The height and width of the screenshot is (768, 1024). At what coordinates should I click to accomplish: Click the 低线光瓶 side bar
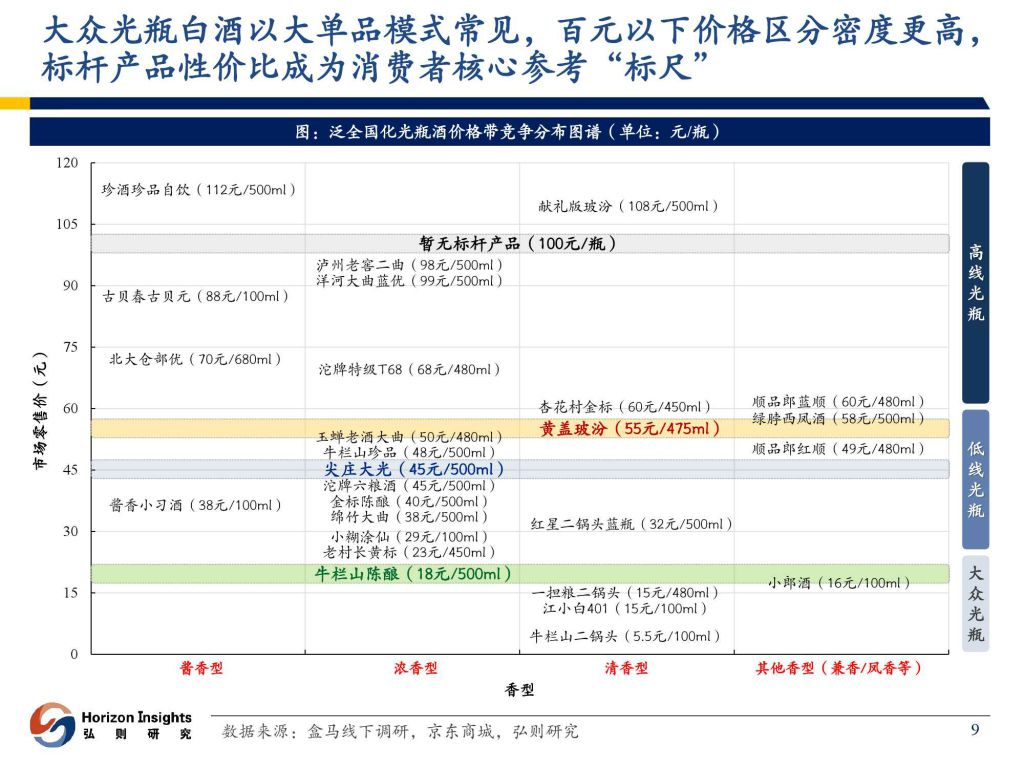click(975, 479)
